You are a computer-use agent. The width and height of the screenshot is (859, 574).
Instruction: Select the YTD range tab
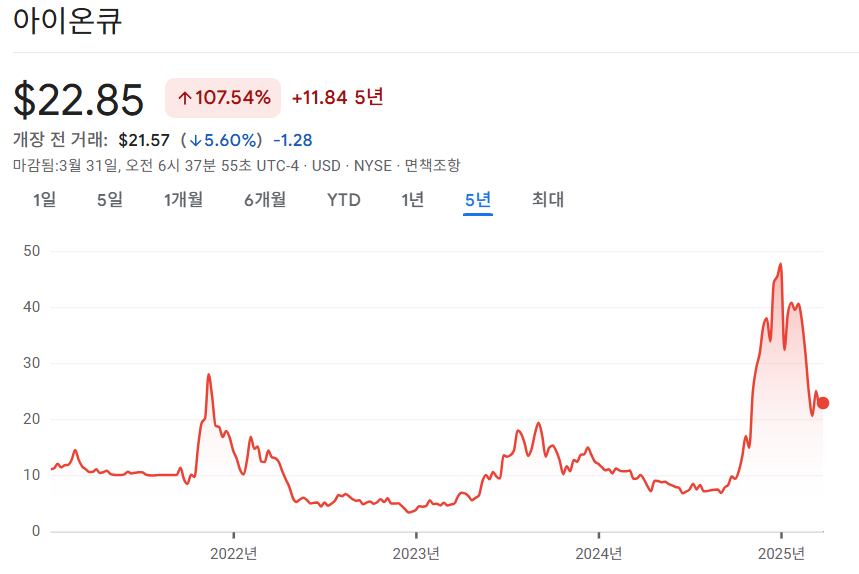(x=343, y=200)
